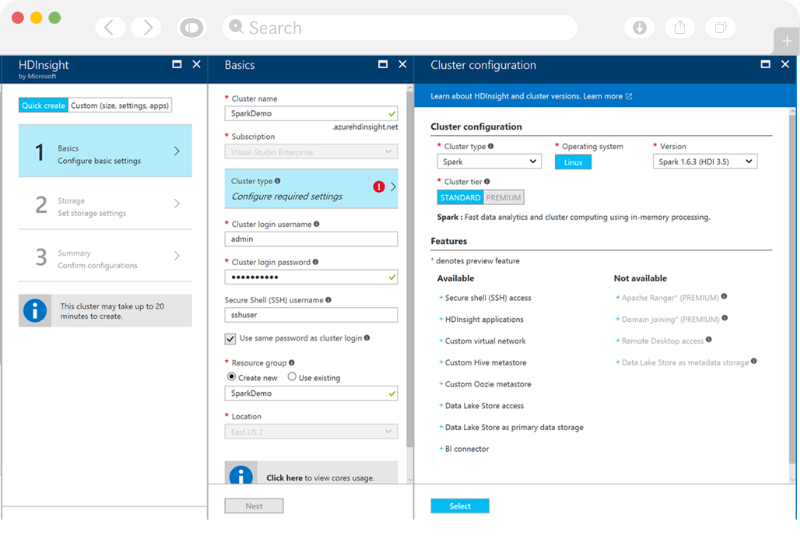Image resolution: width=800 pixels, height=550 pixels.
Task: Select Create new resource group
Action: pos(231,377)
